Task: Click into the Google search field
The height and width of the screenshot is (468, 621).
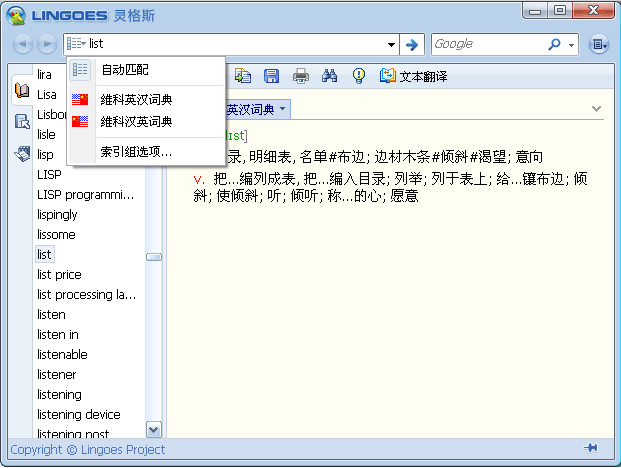Action: pyautogui.click(x=488, y=44)
